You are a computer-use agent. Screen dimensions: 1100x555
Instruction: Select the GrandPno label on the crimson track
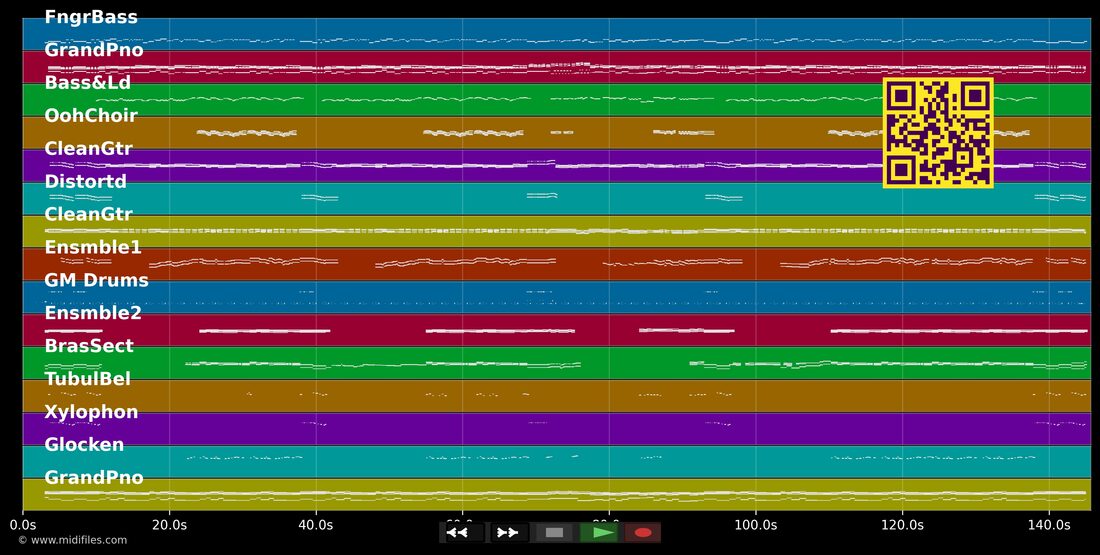[94, 50]
